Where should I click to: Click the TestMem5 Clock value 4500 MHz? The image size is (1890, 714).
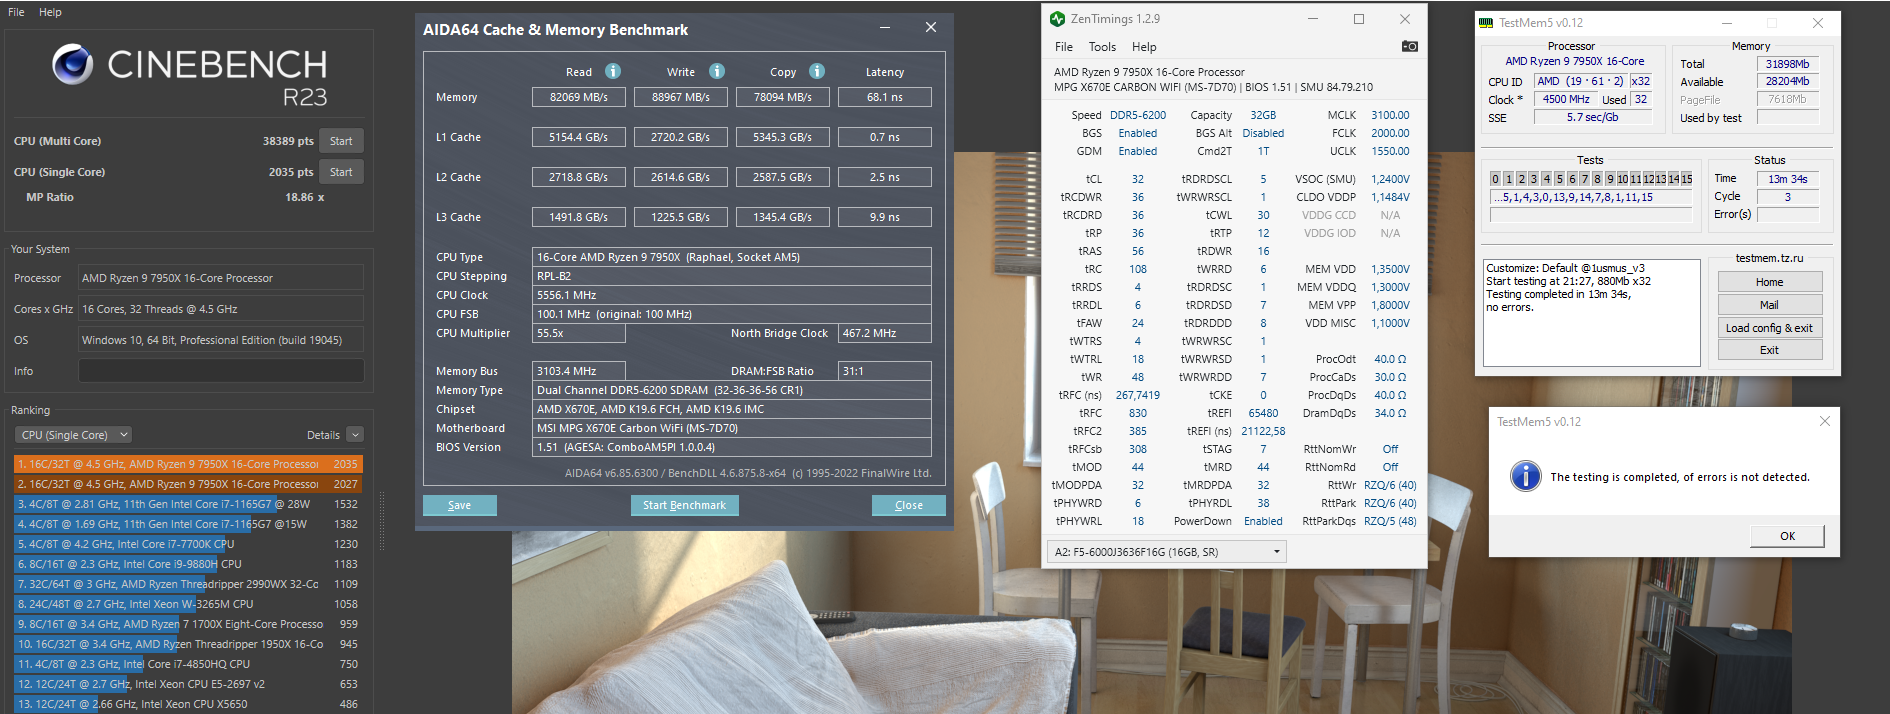(1566, 99)
